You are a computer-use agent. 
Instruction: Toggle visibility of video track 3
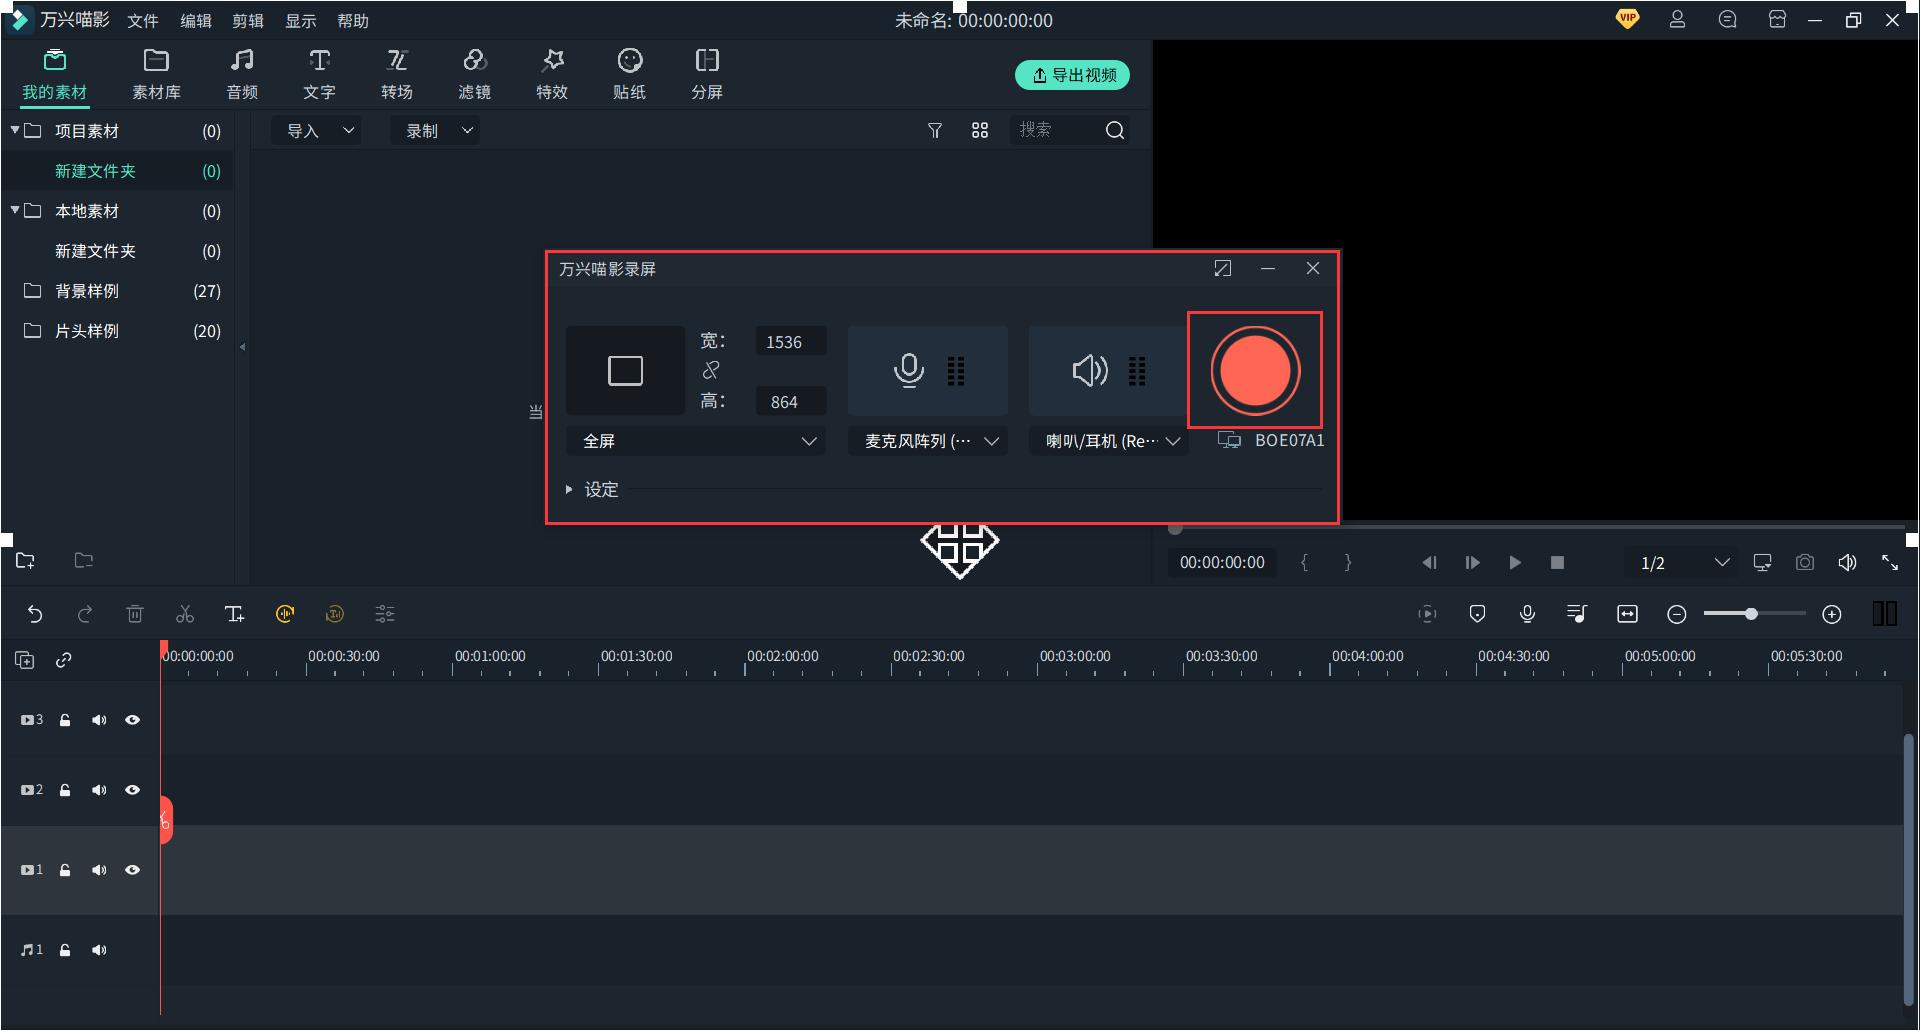coord(132,720)
